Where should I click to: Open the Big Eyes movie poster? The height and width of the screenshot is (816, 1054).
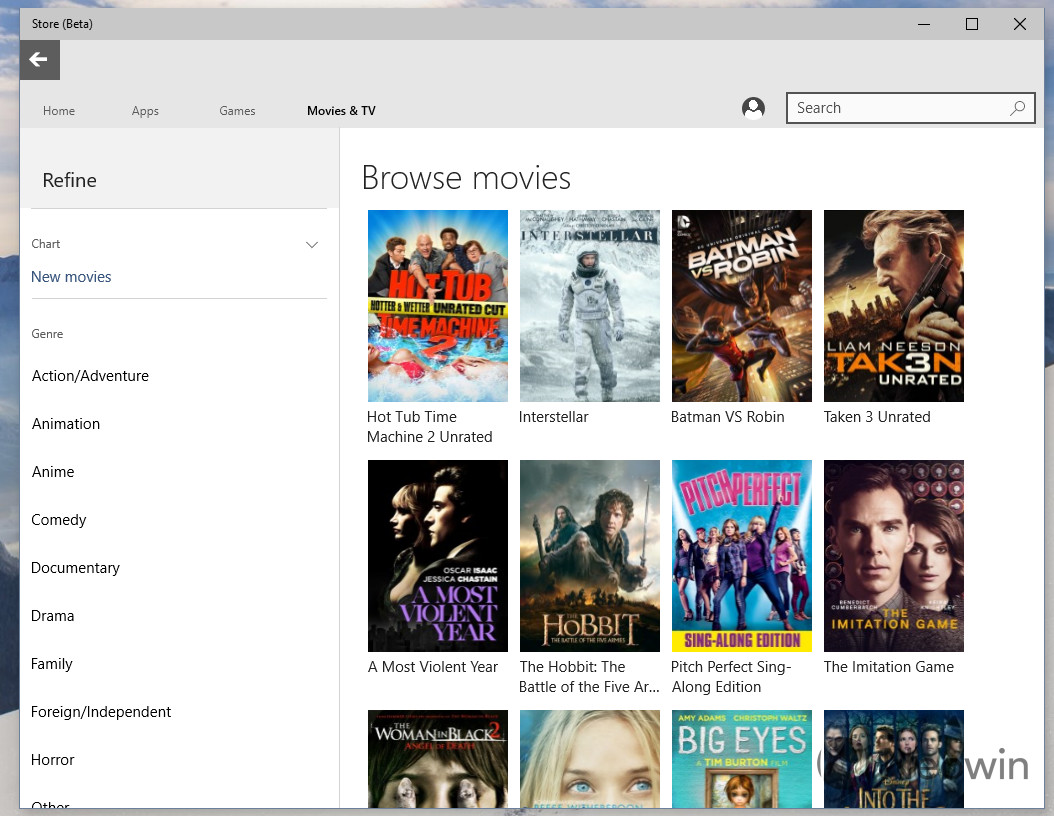pos(741,759)
